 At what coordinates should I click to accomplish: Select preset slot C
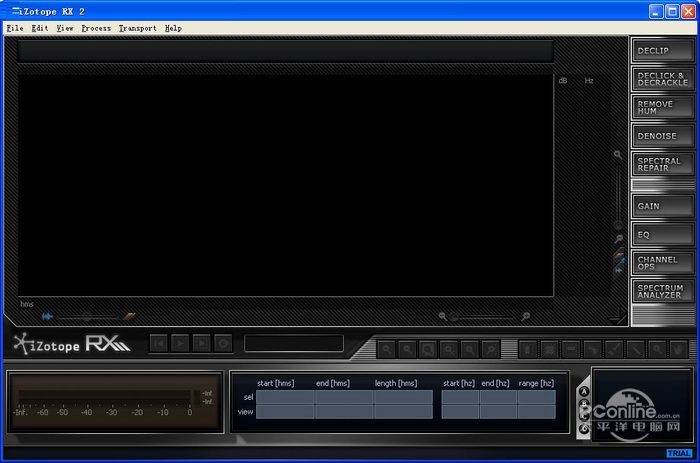[x=584, y=416]
